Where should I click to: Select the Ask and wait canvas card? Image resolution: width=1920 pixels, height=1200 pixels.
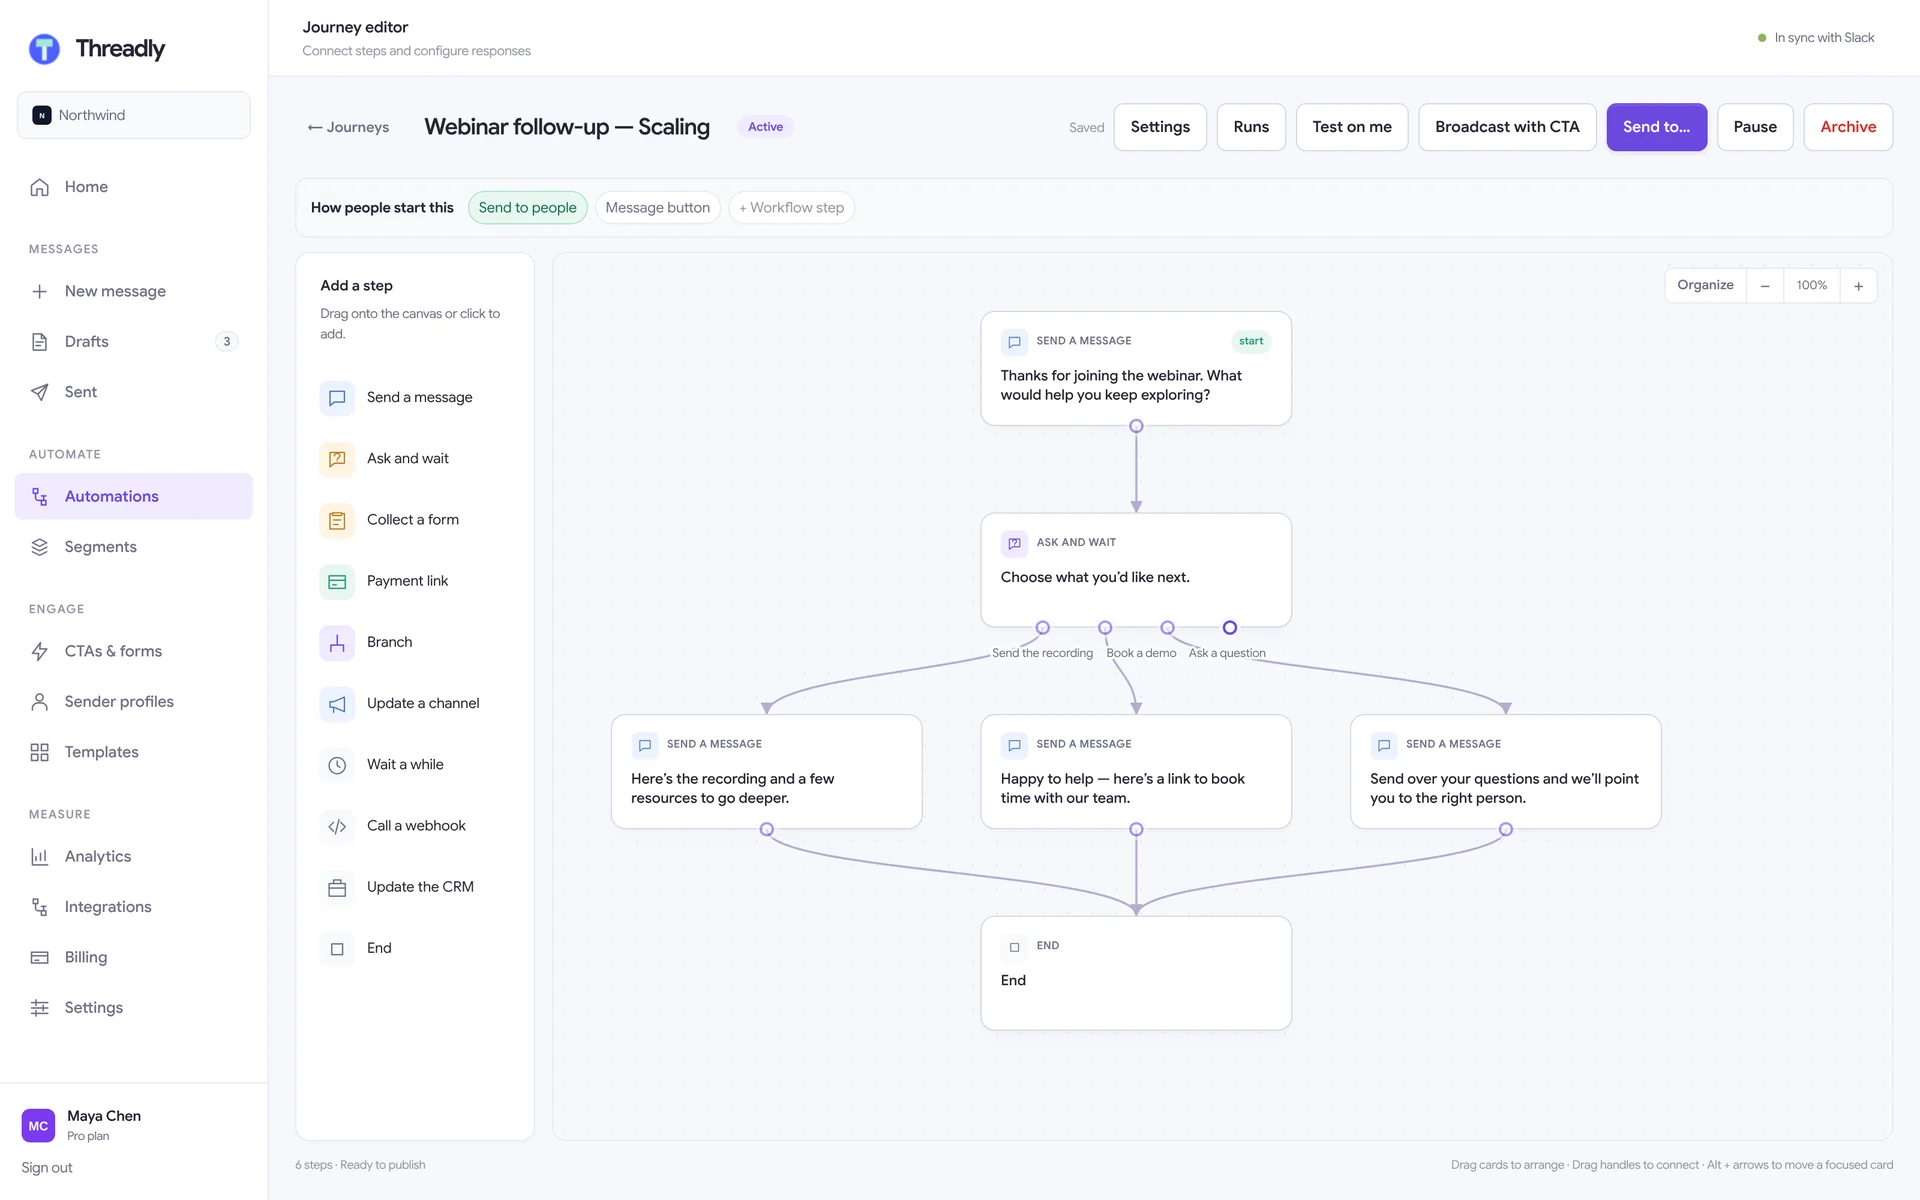tap(1136, 570)
